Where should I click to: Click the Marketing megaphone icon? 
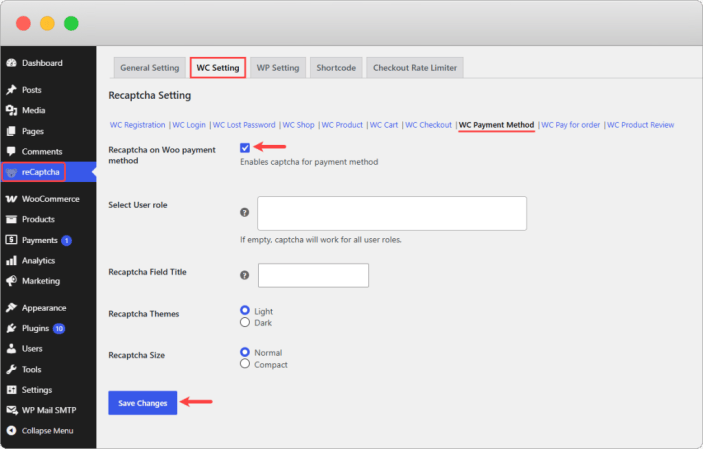point(11,281)
